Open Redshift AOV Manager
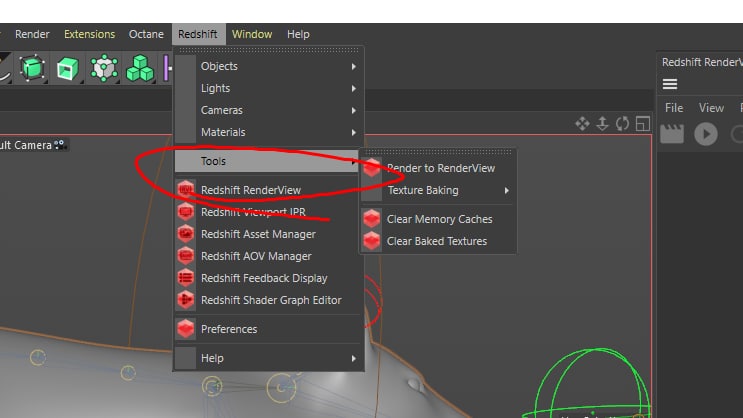The height and width of the screenshot is (418, 743). pos(267,256)
